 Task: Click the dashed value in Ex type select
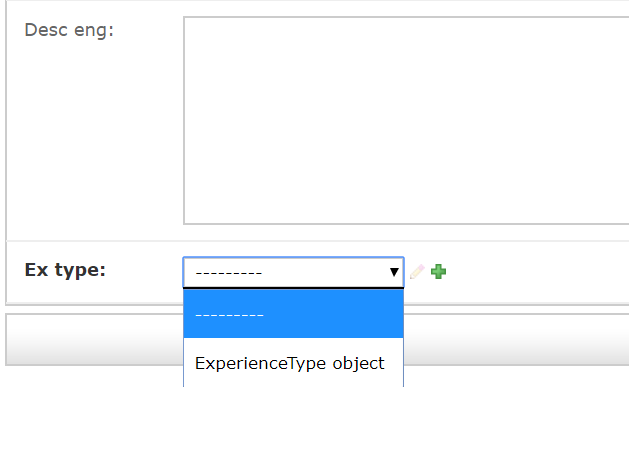[229, 274]
